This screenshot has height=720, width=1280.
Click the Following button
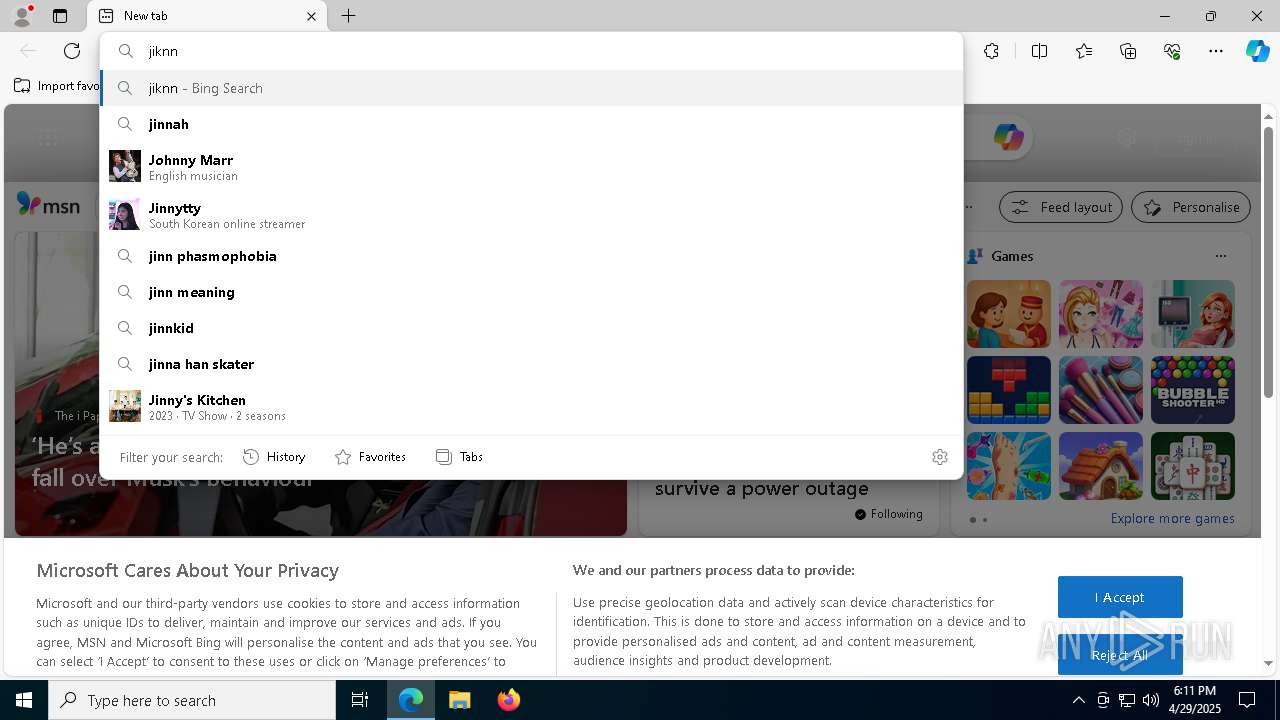(889, 514)
